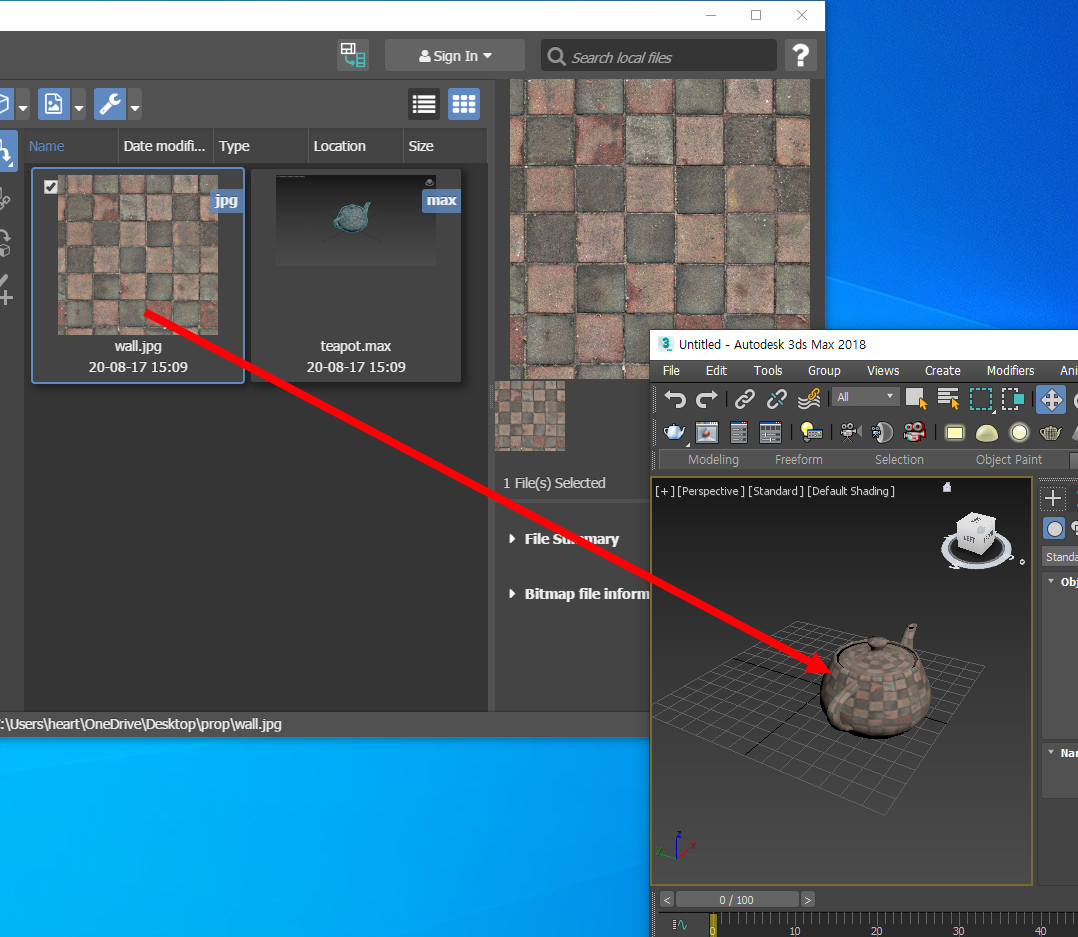
Task: Switch to the Modeling ribbon tab
Action: click(x=713, y=460)
